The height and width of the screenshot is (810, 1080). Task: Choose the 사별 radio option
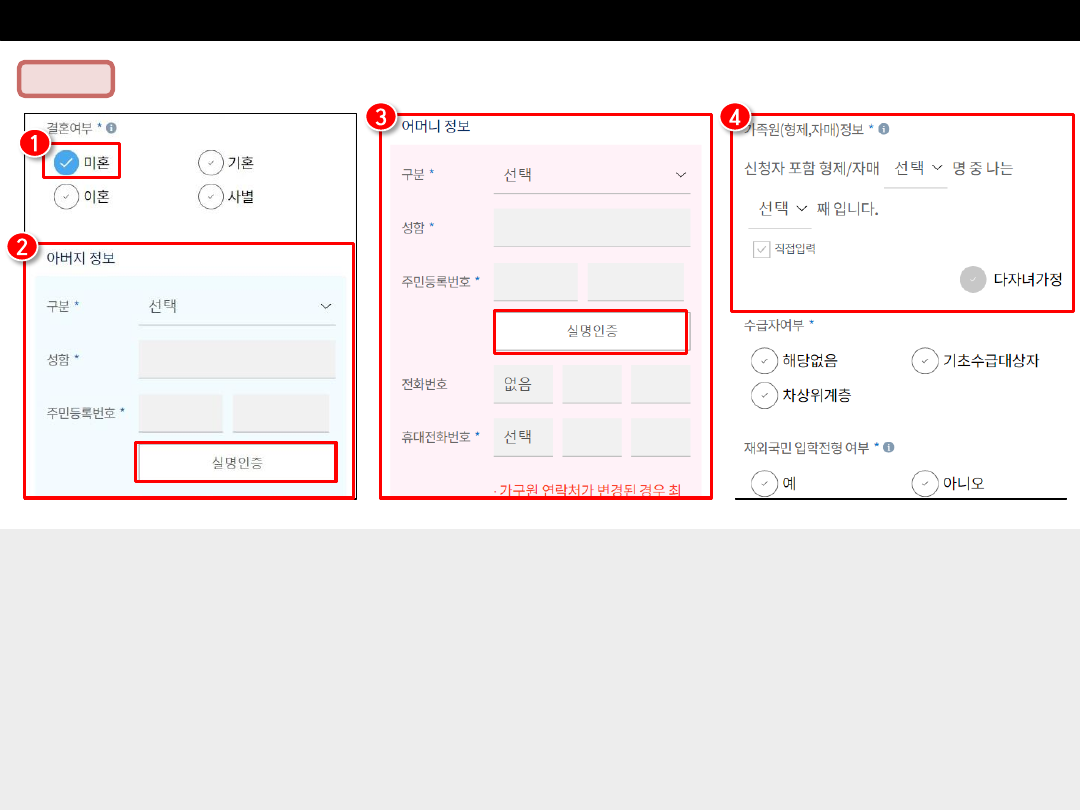(210, 197)
